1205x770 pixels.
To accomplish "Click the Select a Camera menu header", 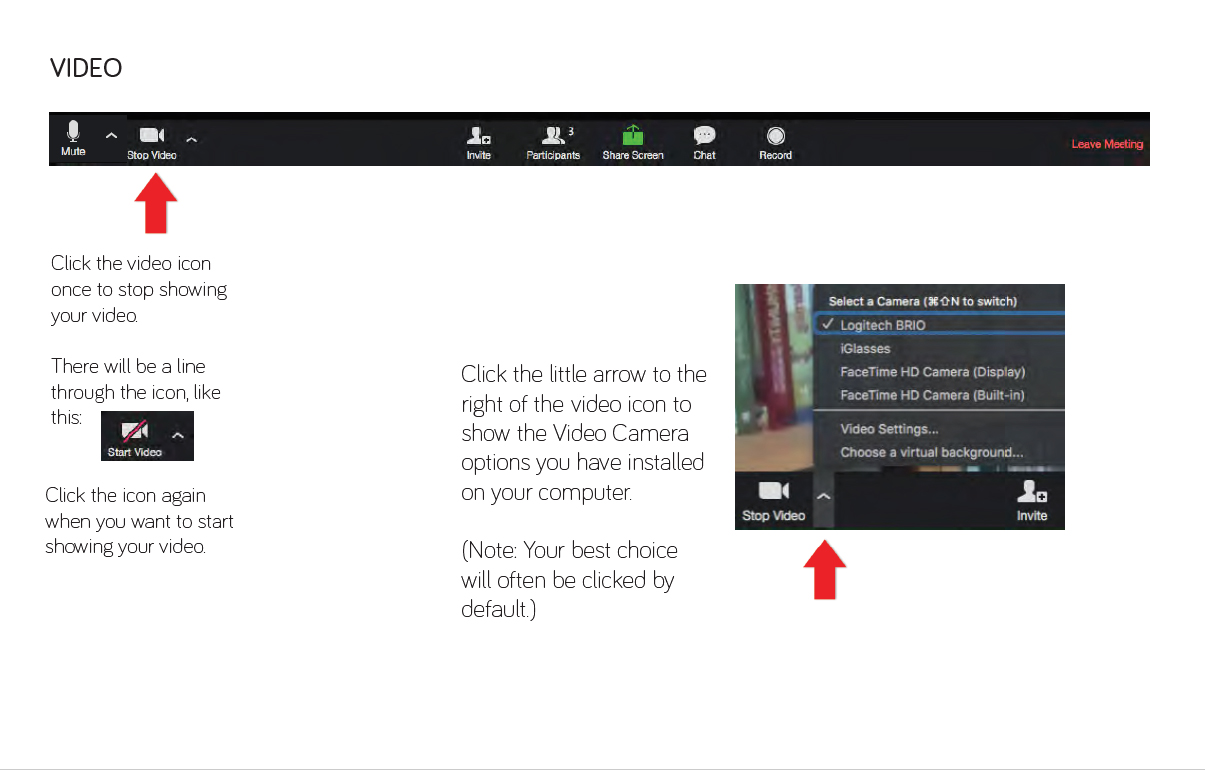I will point(923,301).
